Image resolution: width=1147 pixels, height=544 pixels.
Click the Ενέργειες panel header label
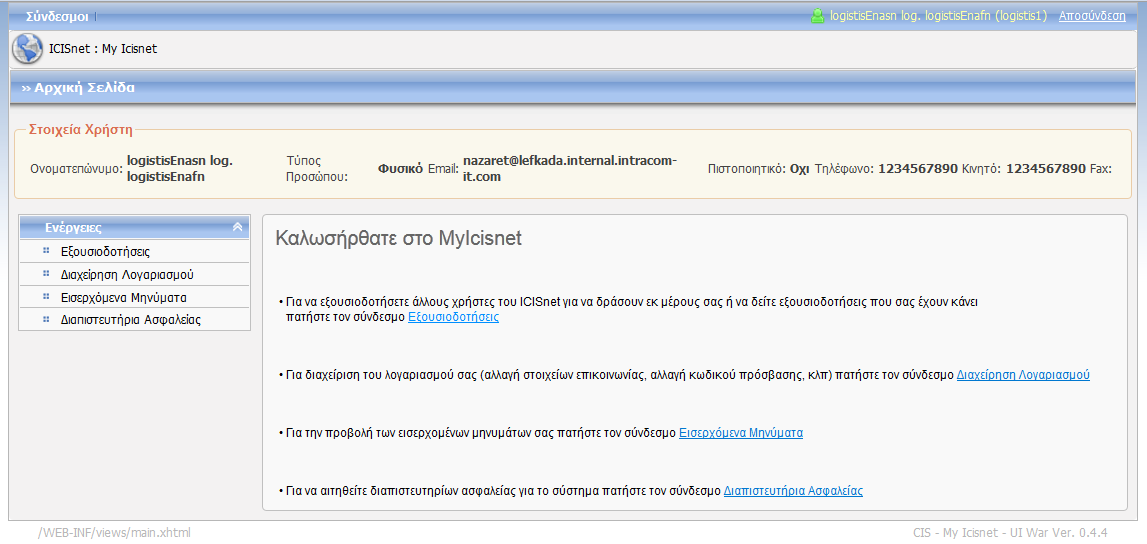[x=73, y=227]
